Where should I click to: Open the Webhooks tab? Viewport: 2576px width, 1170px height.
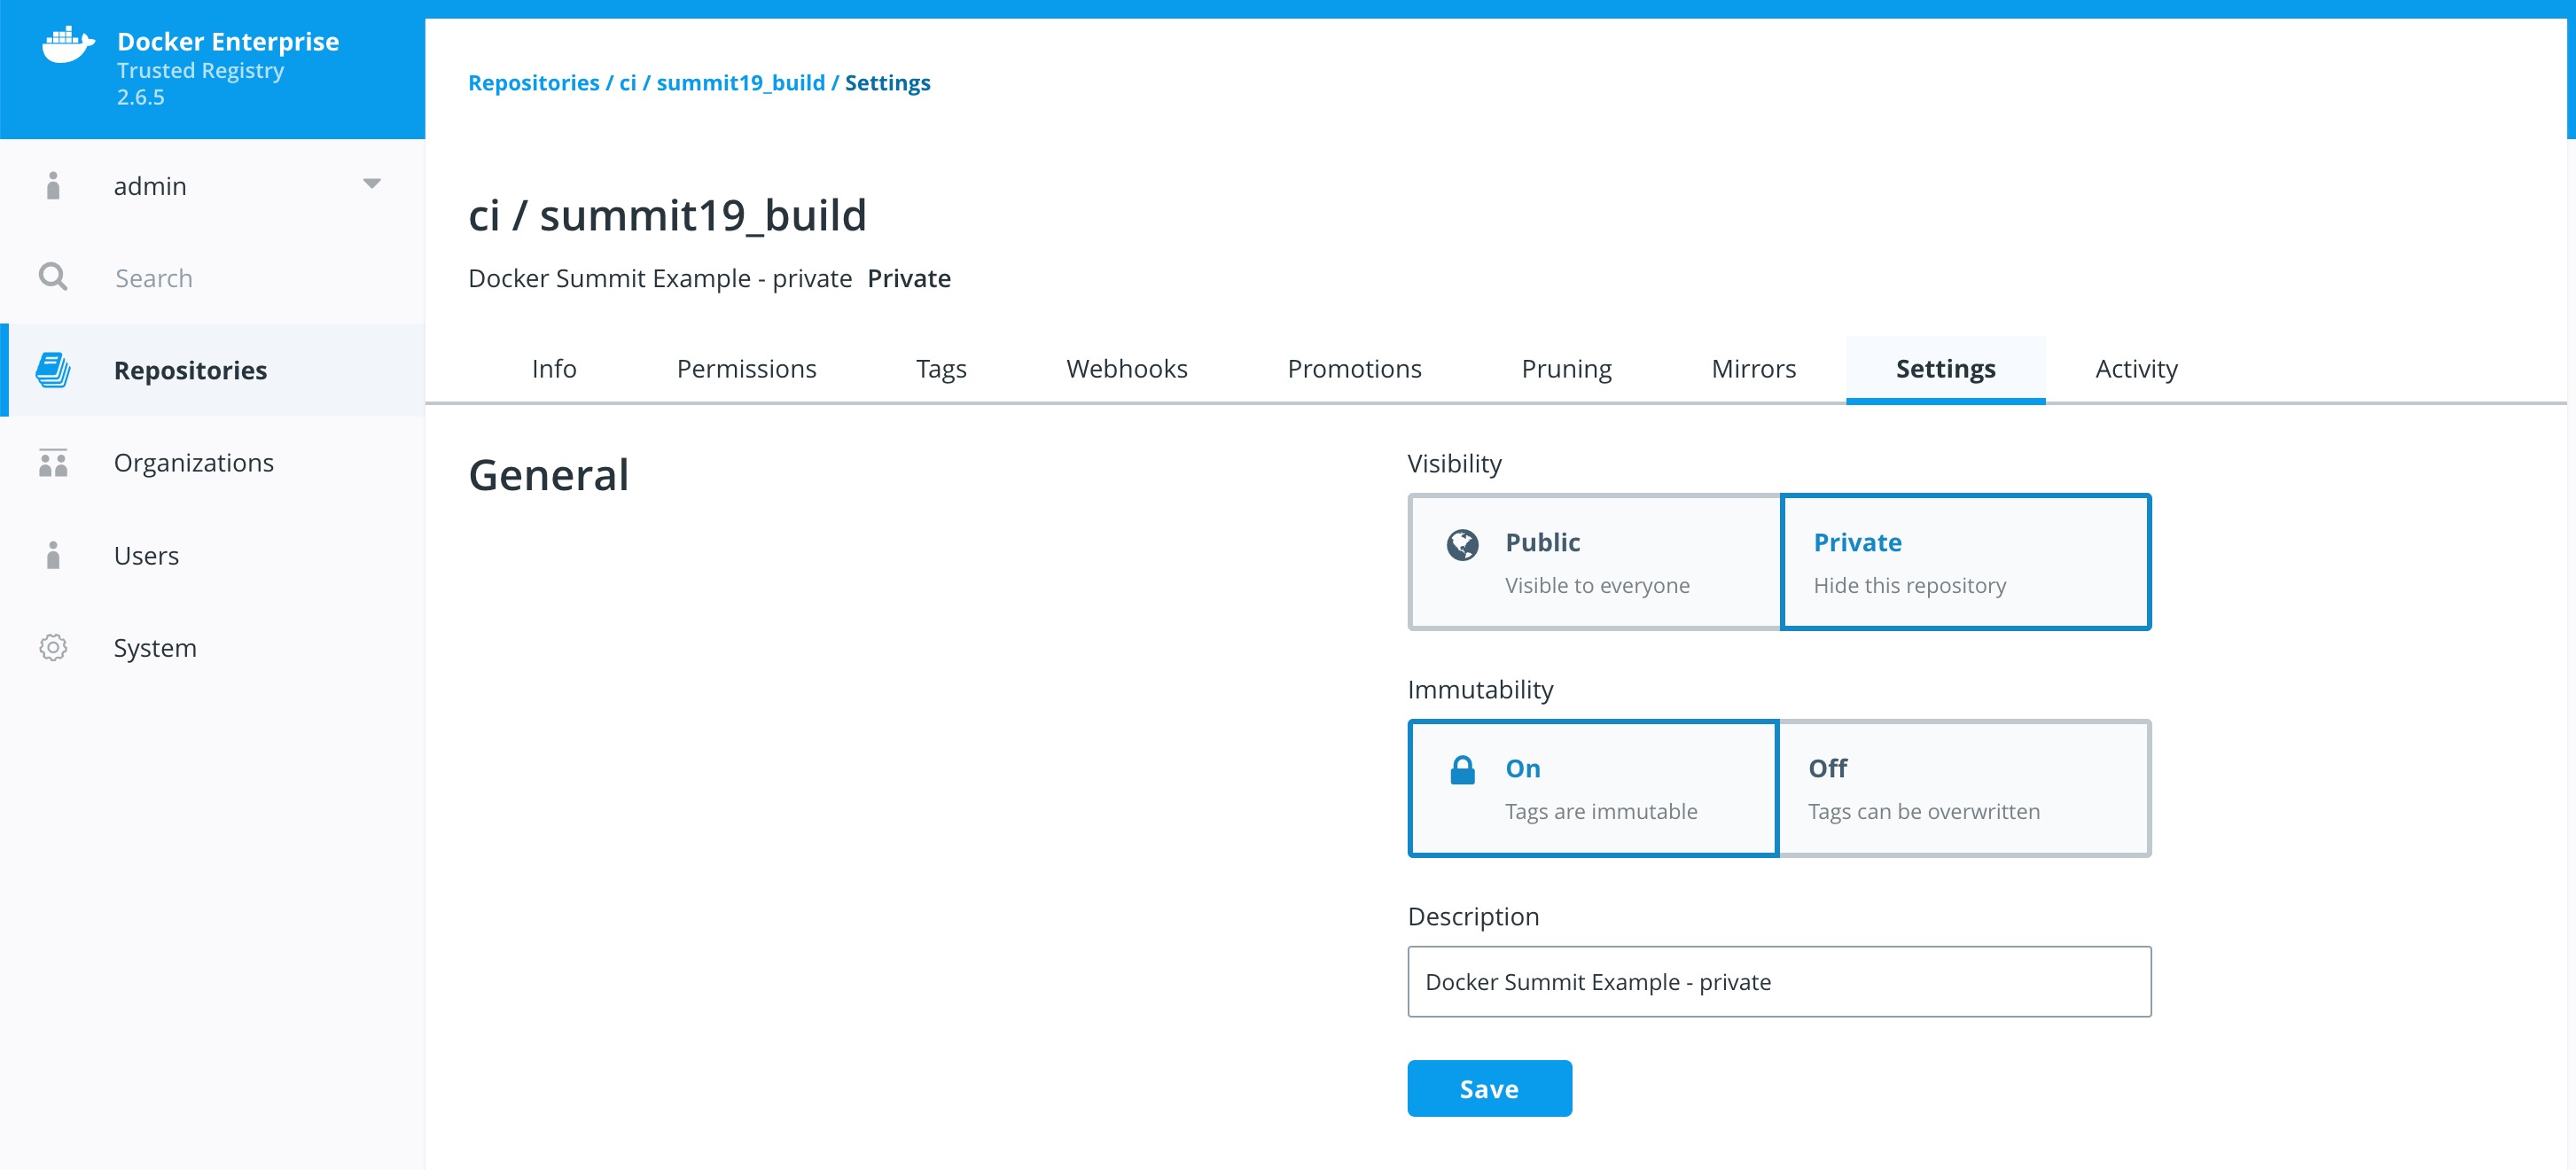coord(1126,369)
